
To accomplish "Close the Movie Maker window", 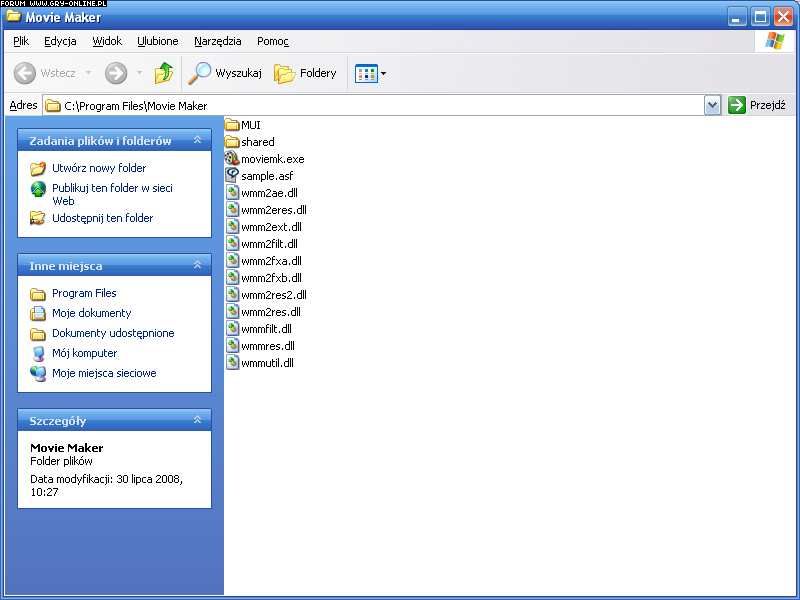I will pyautogui.click(x=783, y=17).
